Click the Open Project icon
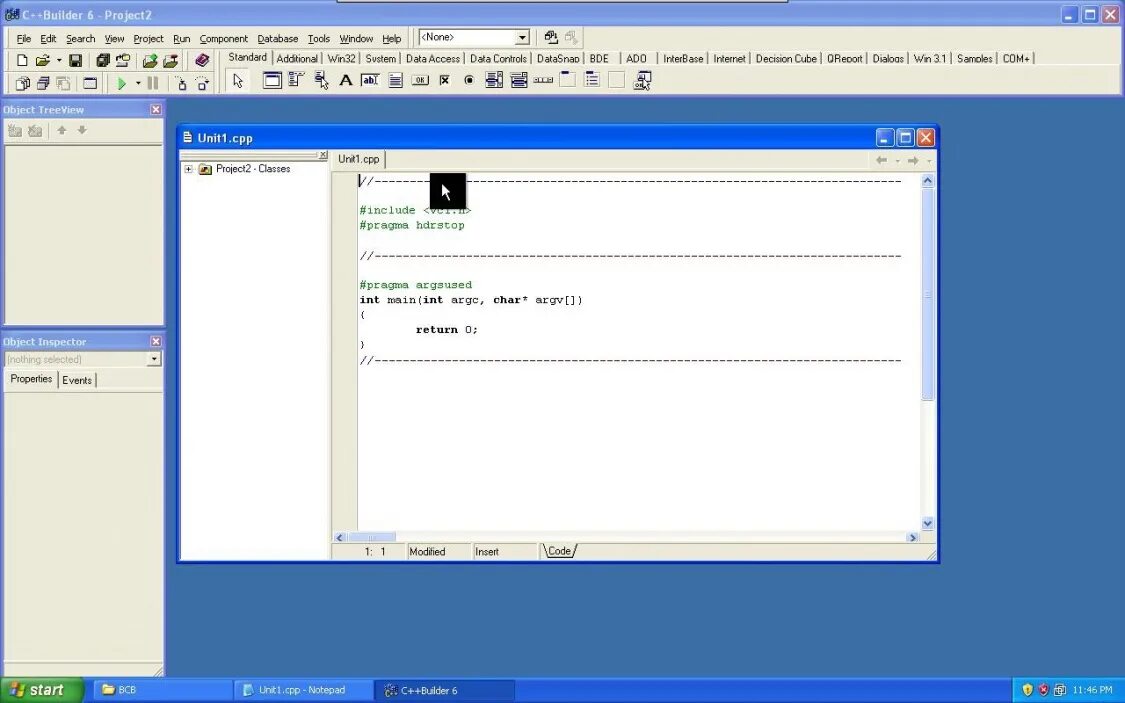The width and height of the screenshot is (1125, 703). pos(123,61)
